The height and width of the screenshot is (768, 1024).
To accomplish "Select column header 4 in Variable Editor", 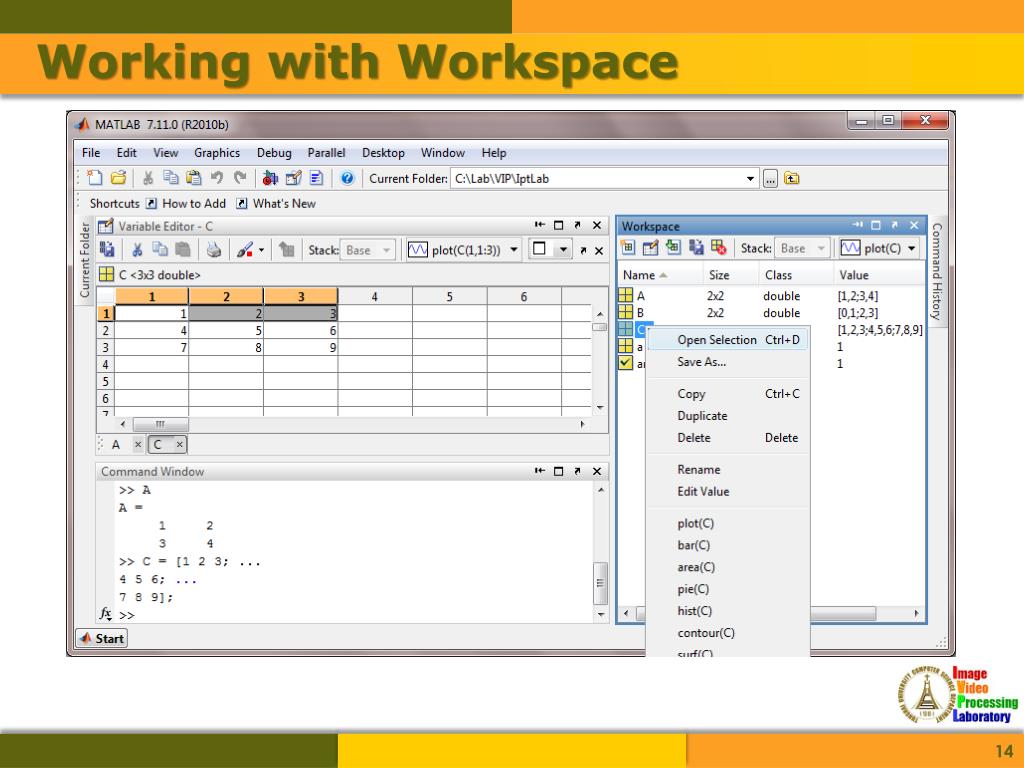I will (x=375, y=297).
